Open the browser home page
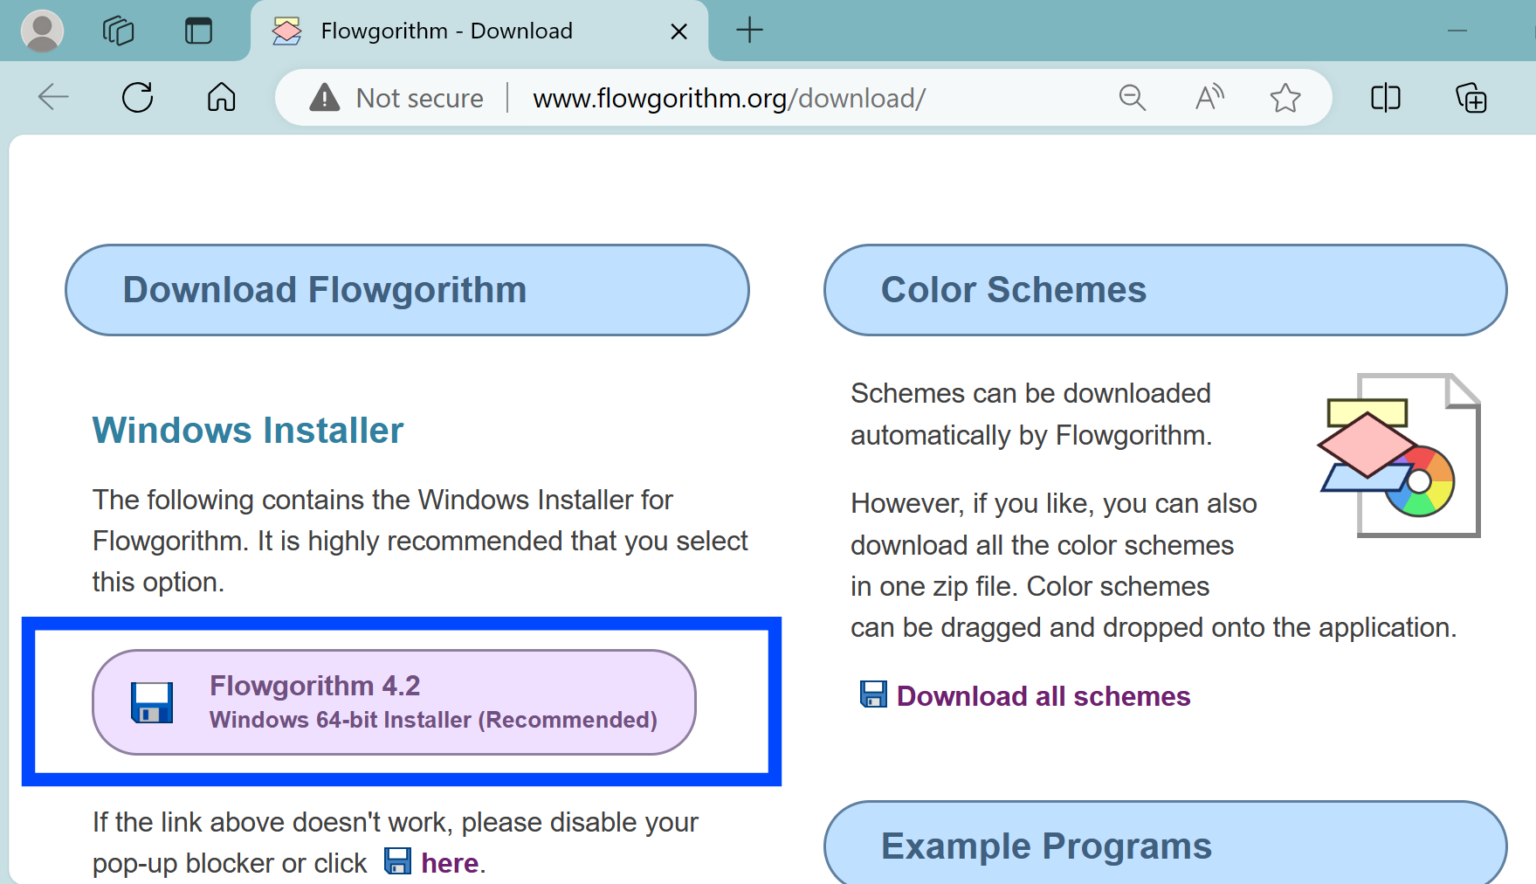Image resolution: width=1536 pixels, height=884 pixels. (x=220, y=97)
